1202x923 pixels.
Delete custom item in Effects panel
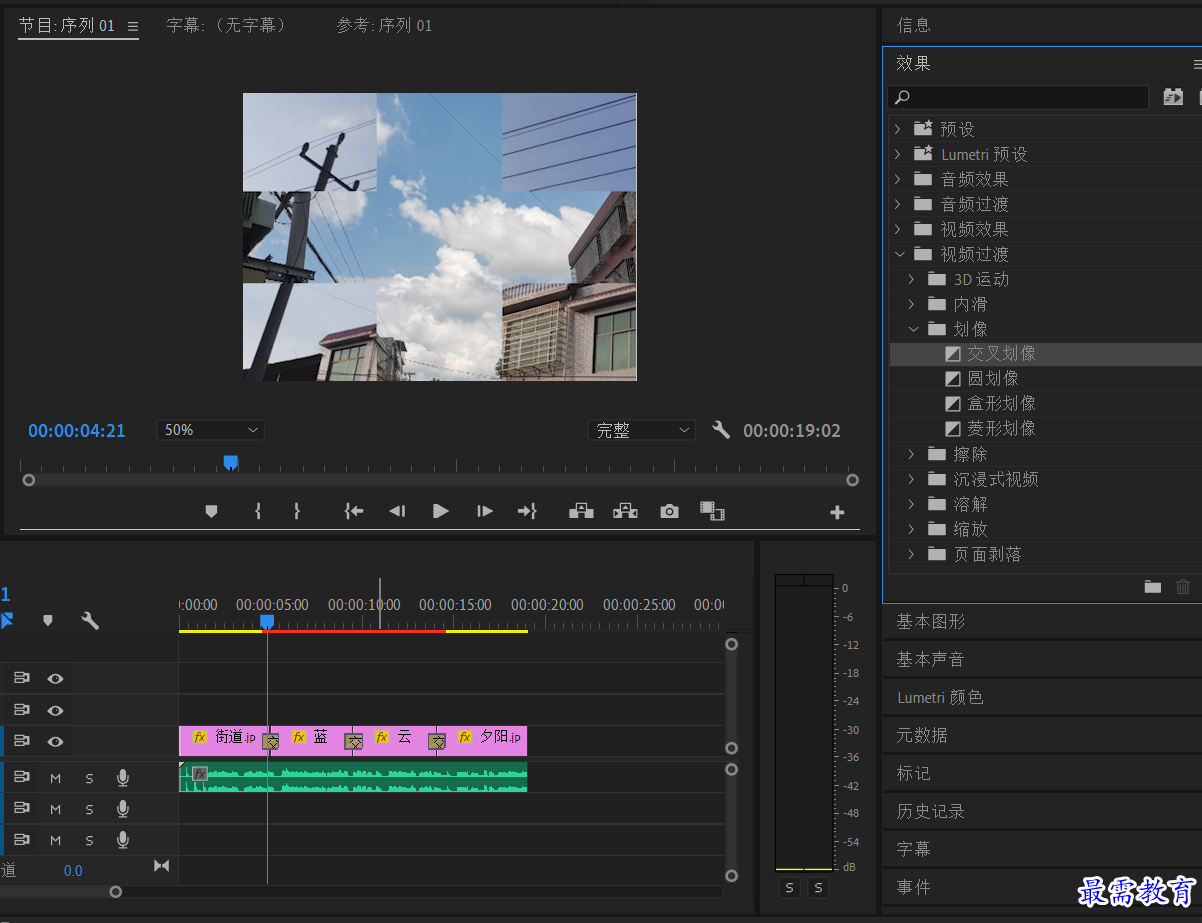(1183, 587)
